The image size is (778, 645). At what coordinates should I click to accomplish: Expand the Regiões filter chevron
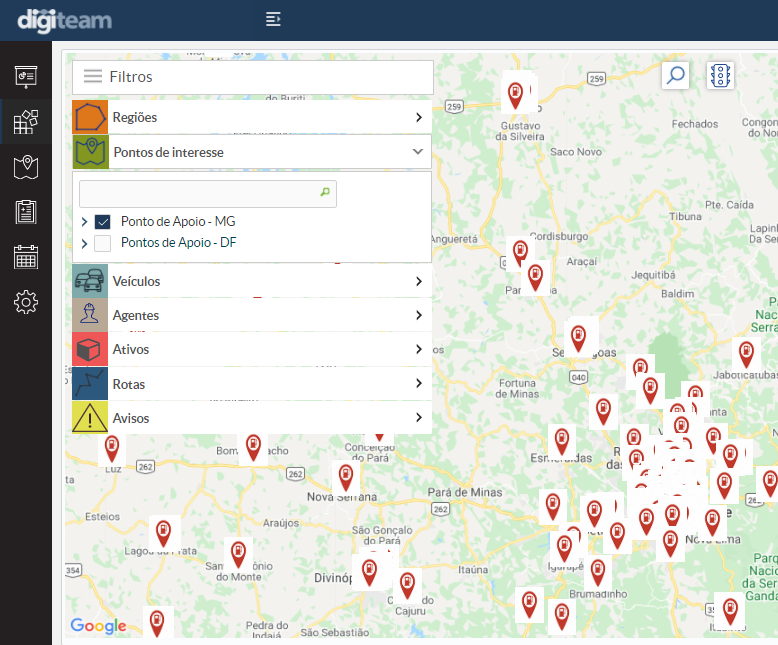(419, 117)
